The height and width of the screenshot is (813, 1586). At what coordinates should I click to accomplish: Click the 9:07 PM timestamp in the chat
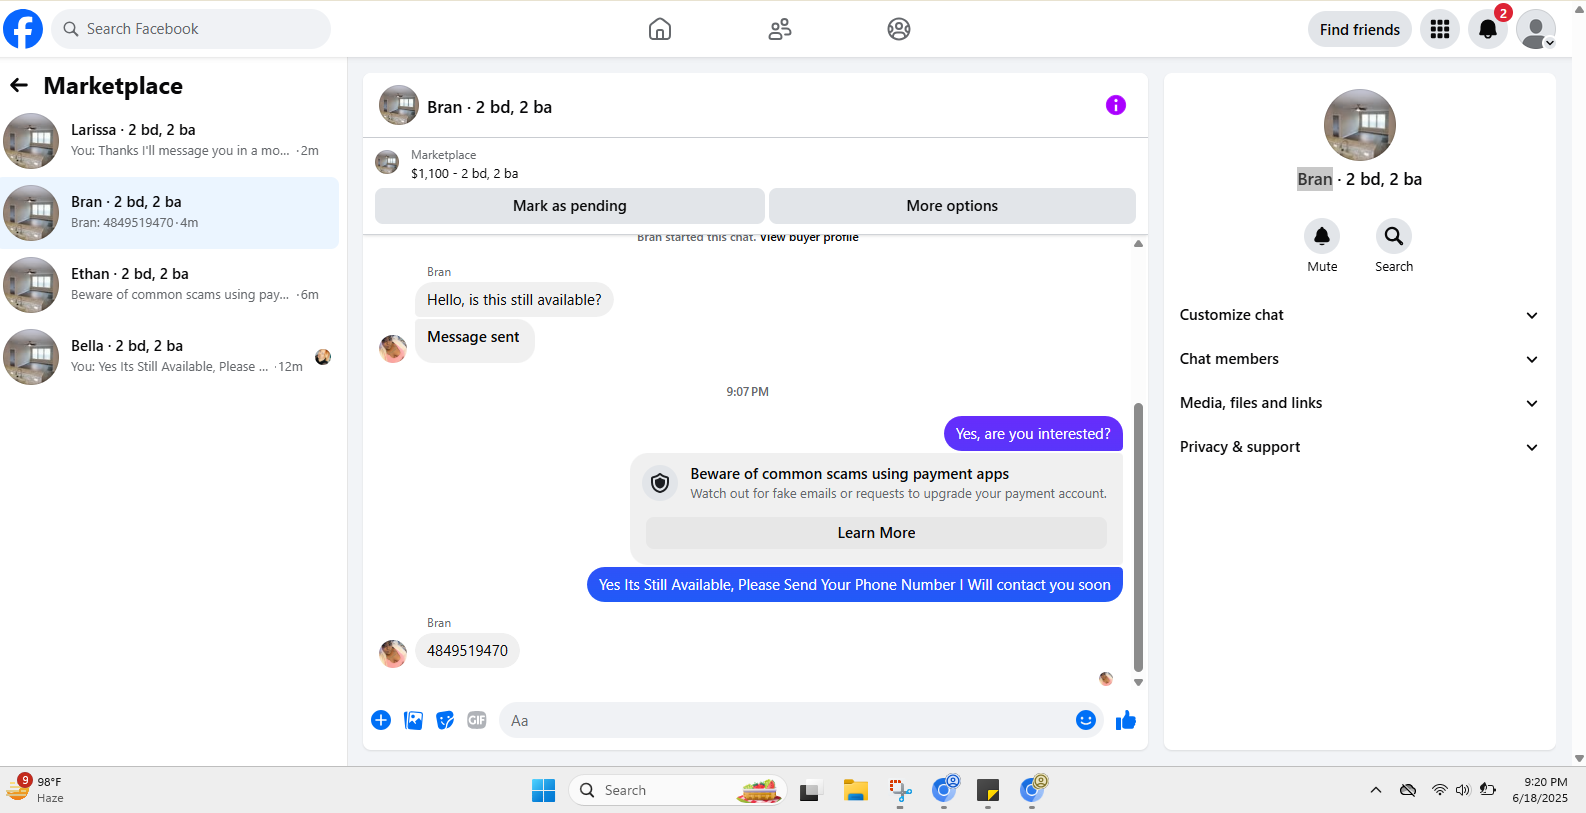(x=748, y=392)
